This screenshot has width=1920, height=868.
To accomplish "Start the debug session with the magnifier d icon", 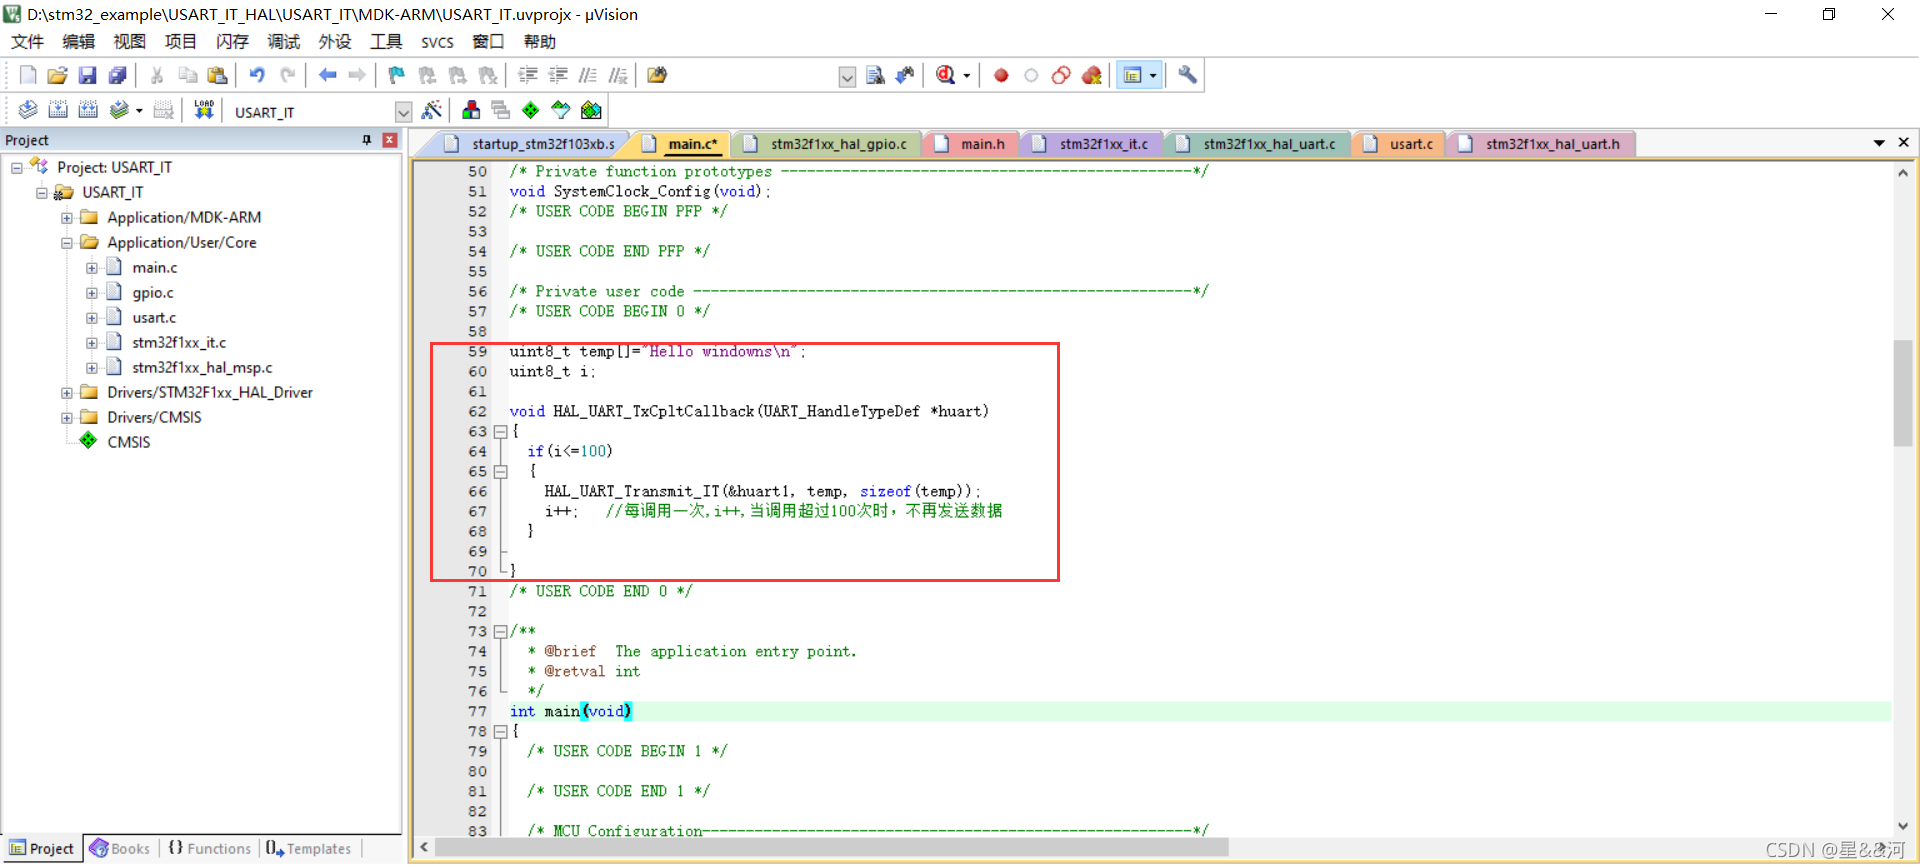I will (945, 75).
